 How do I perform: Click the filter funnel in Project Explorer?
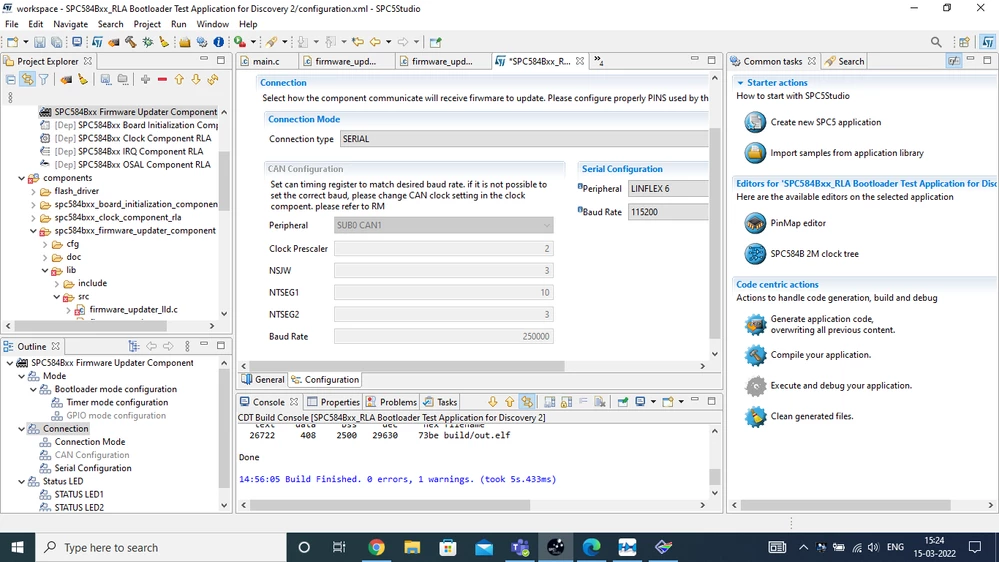pyautogui.click(x=43, y=80)
